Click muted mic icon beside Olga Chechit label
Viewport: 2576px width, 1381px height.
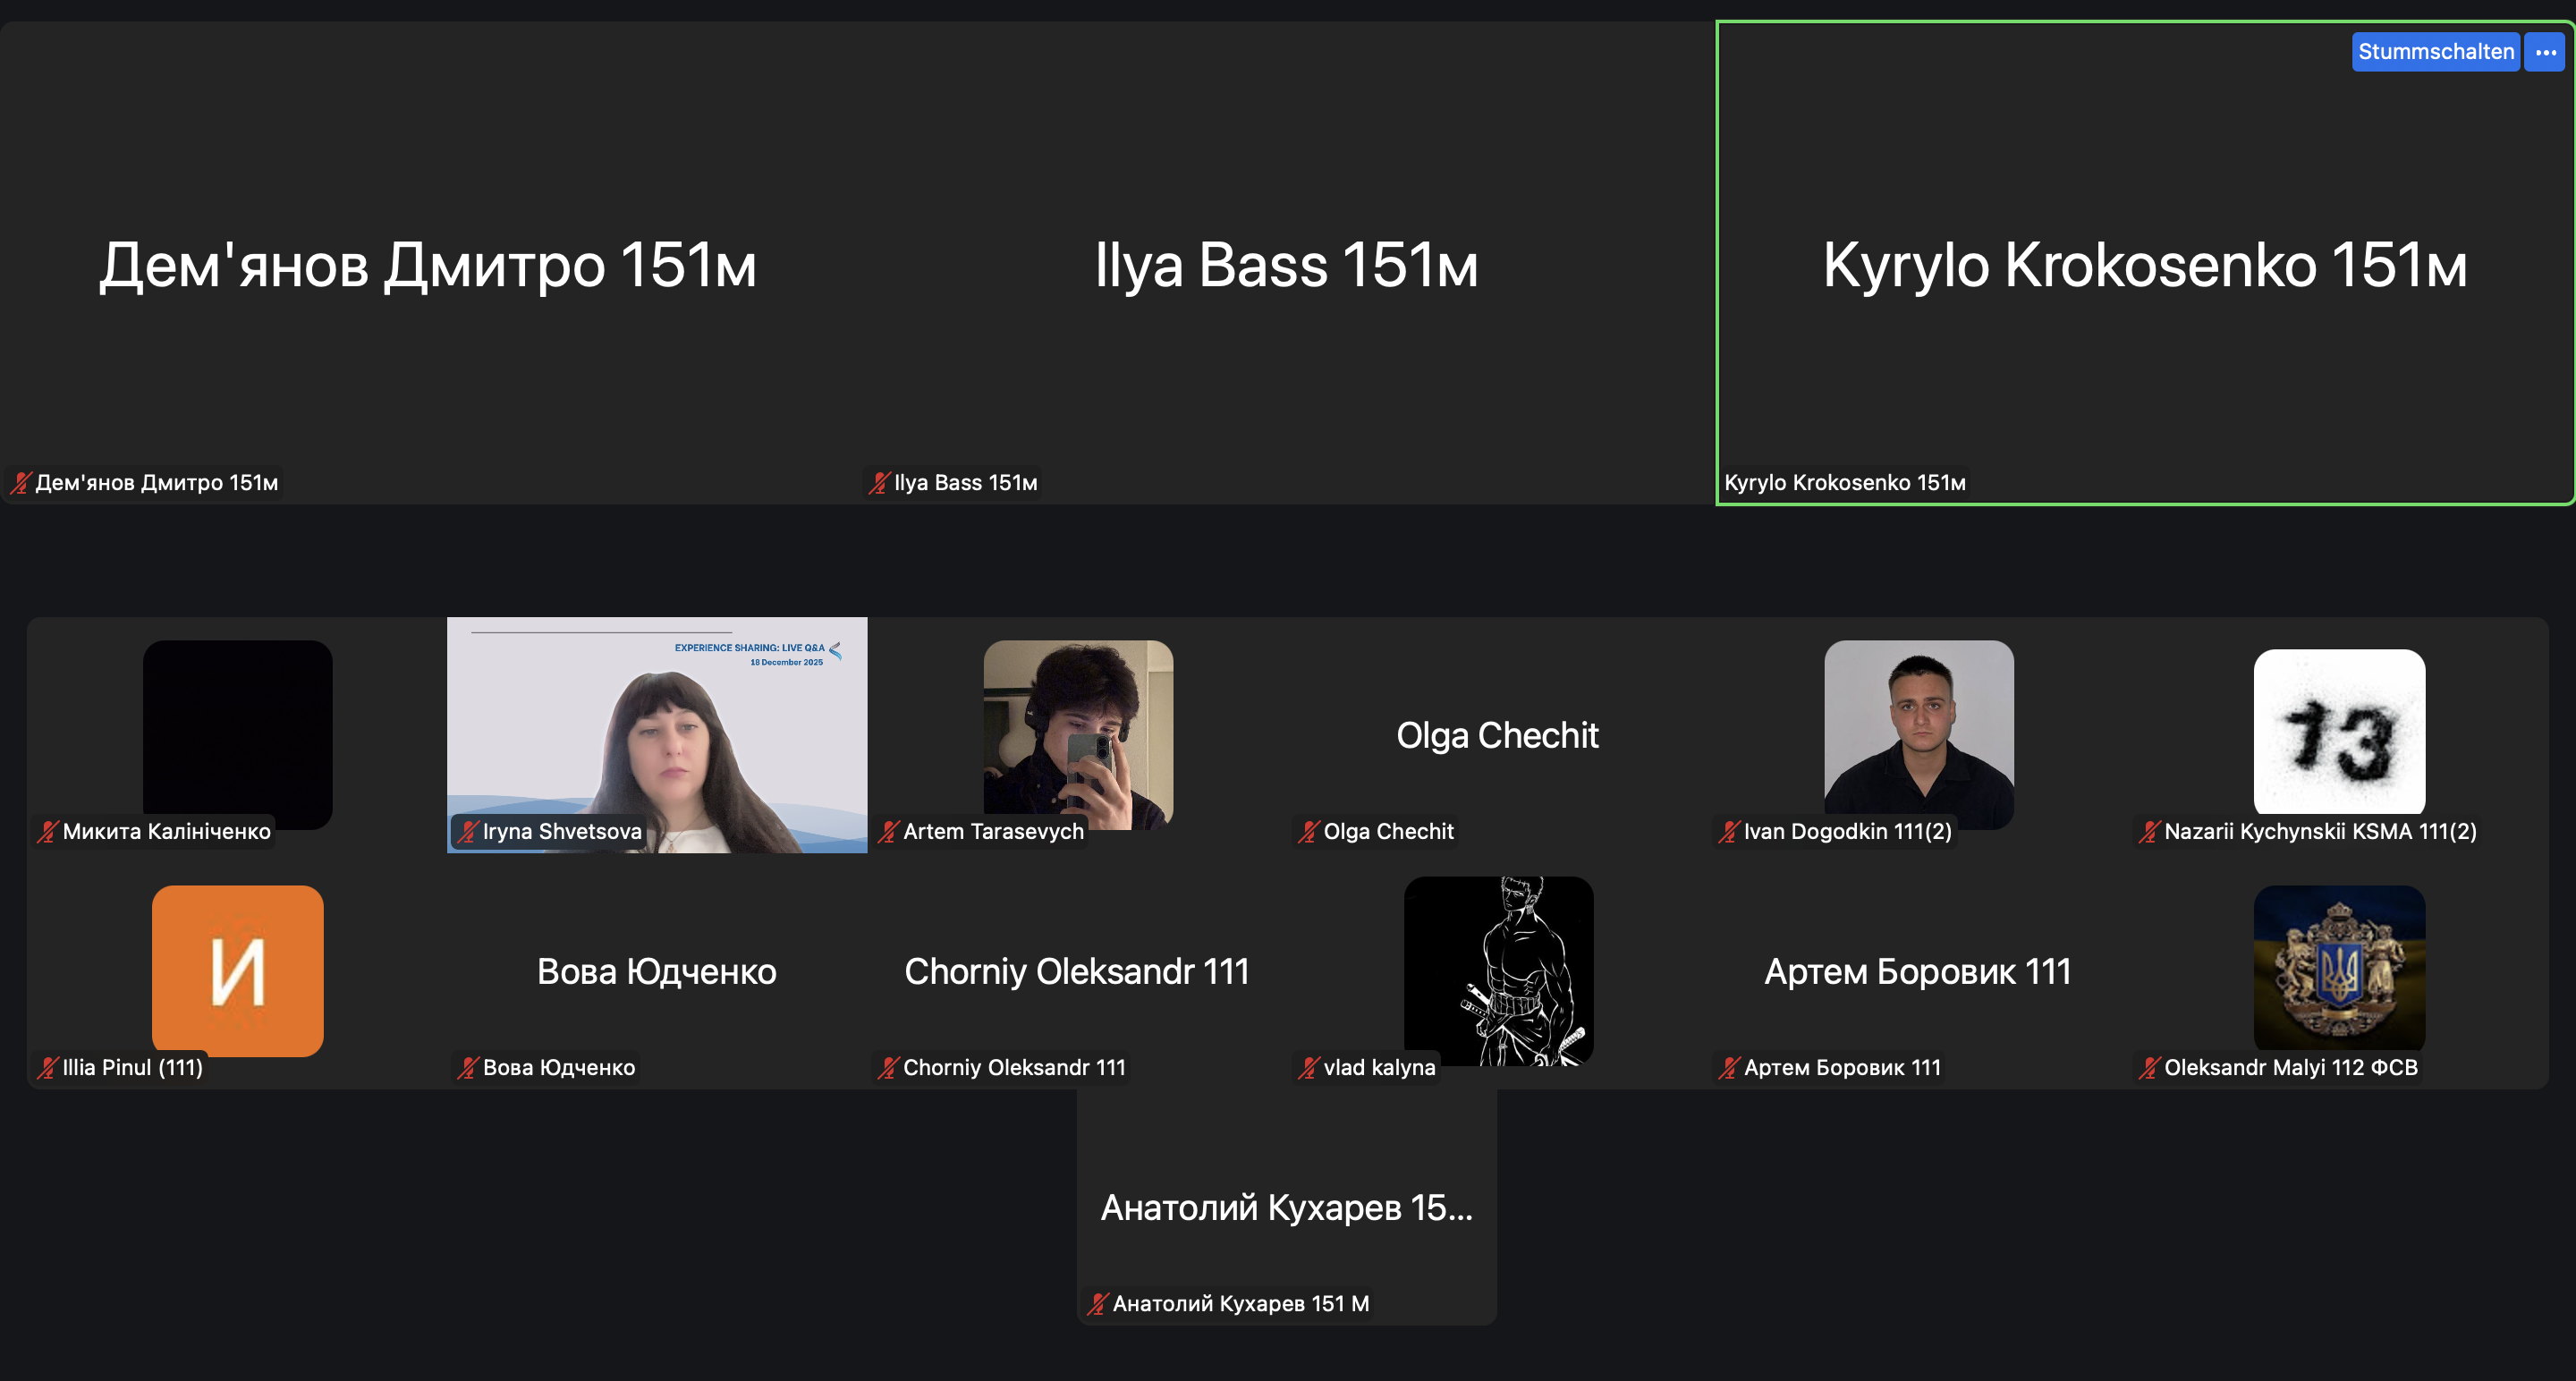pyautogui.click(x=1309, y=832)
